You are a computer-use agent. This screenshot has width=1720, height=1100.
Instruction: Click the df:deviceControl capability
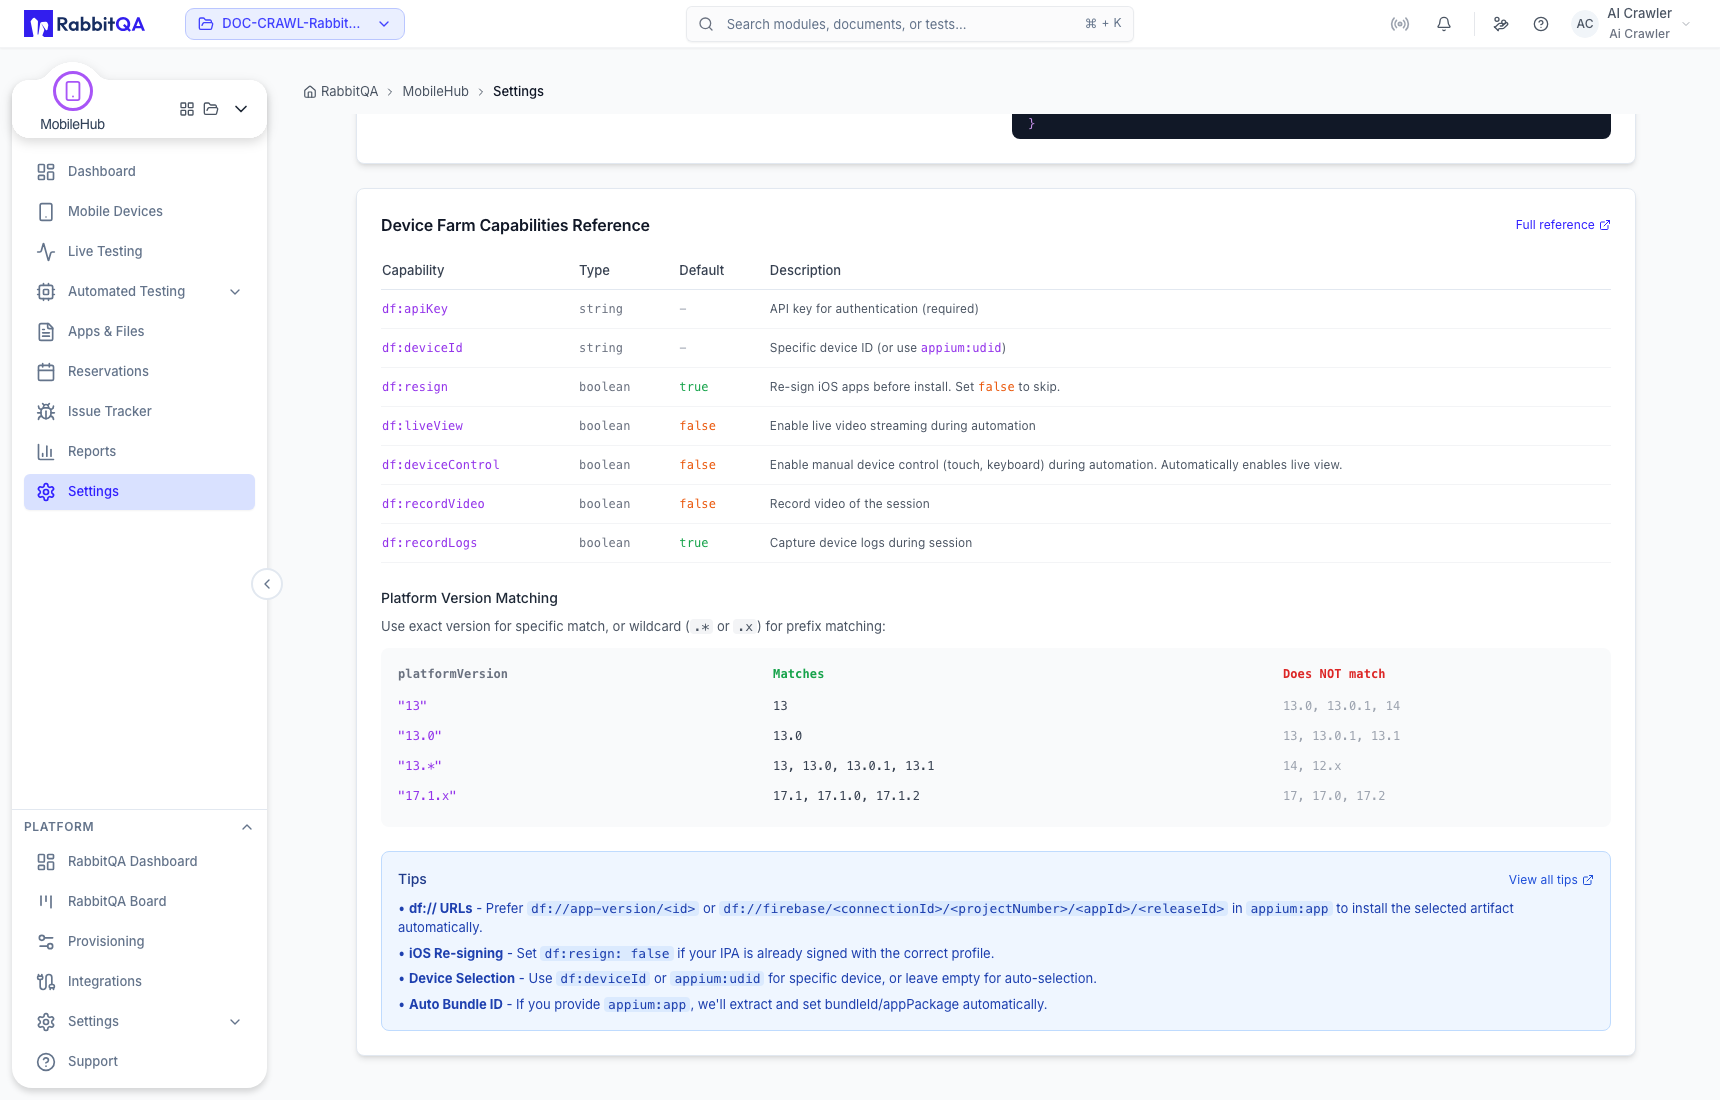[441, 465]
